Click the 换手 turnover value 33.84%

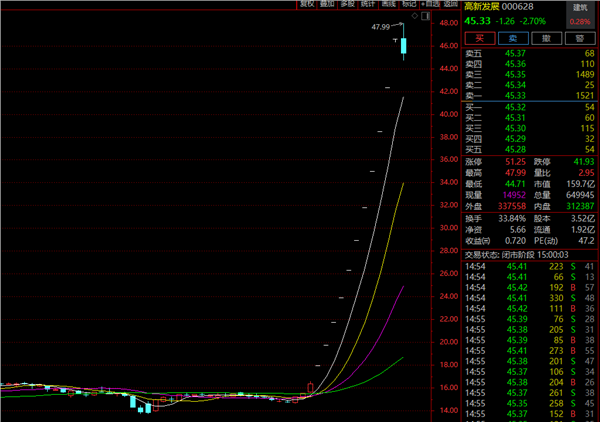pyautogui.click(x=512, y=219)
